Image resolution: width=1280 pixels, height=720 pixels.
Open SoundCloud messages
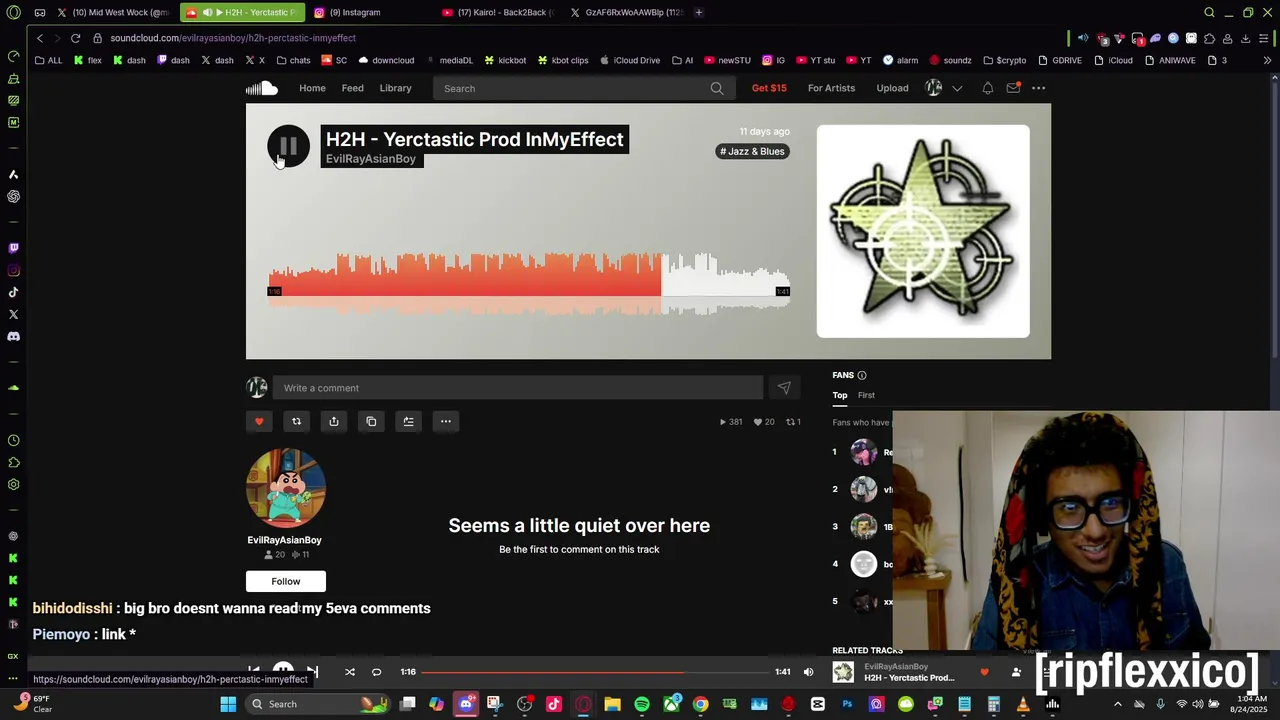(1013, 88)
